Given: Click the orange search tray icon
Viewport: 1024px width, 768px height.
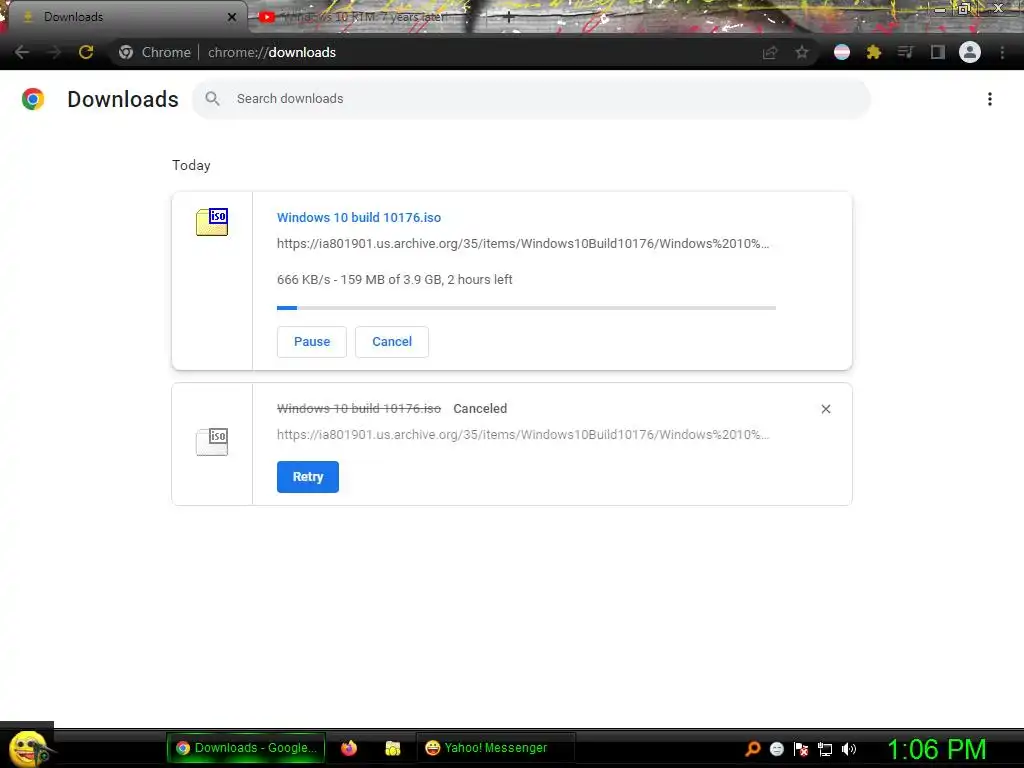Looking at the screenshot, I should coord(753,749).
